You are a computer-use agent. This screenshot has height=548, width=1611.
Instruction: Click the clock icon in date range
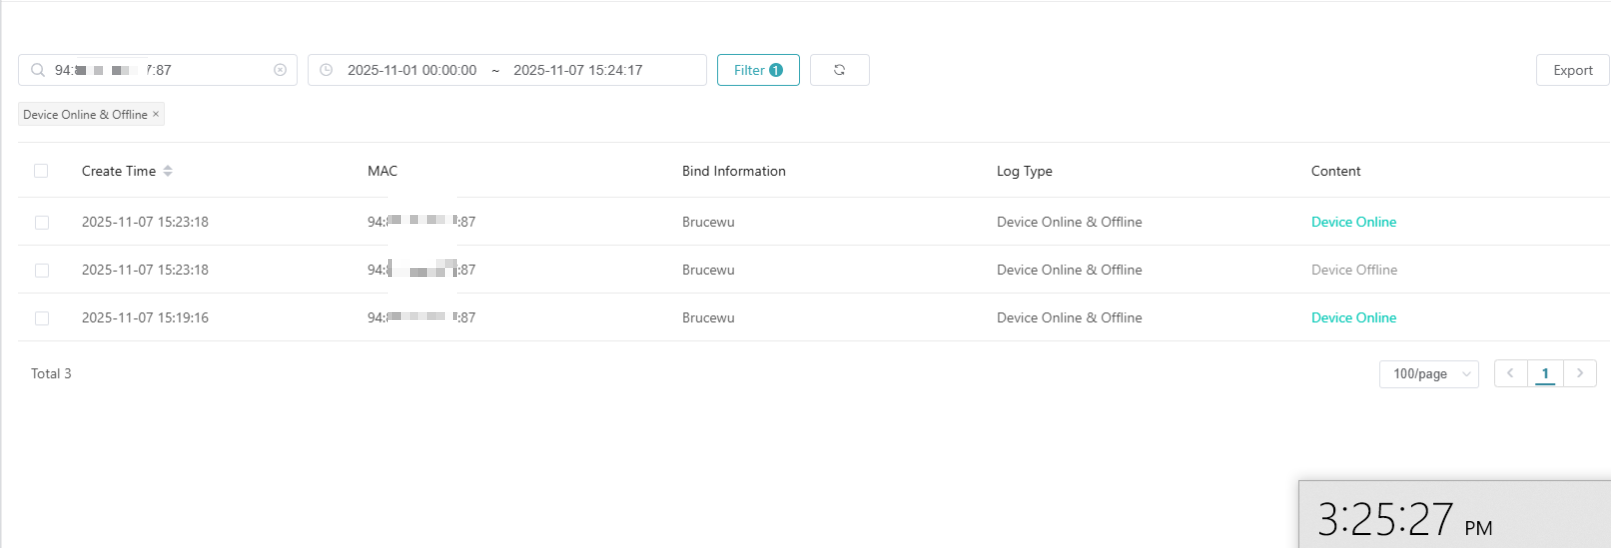[x=326, y=70]
